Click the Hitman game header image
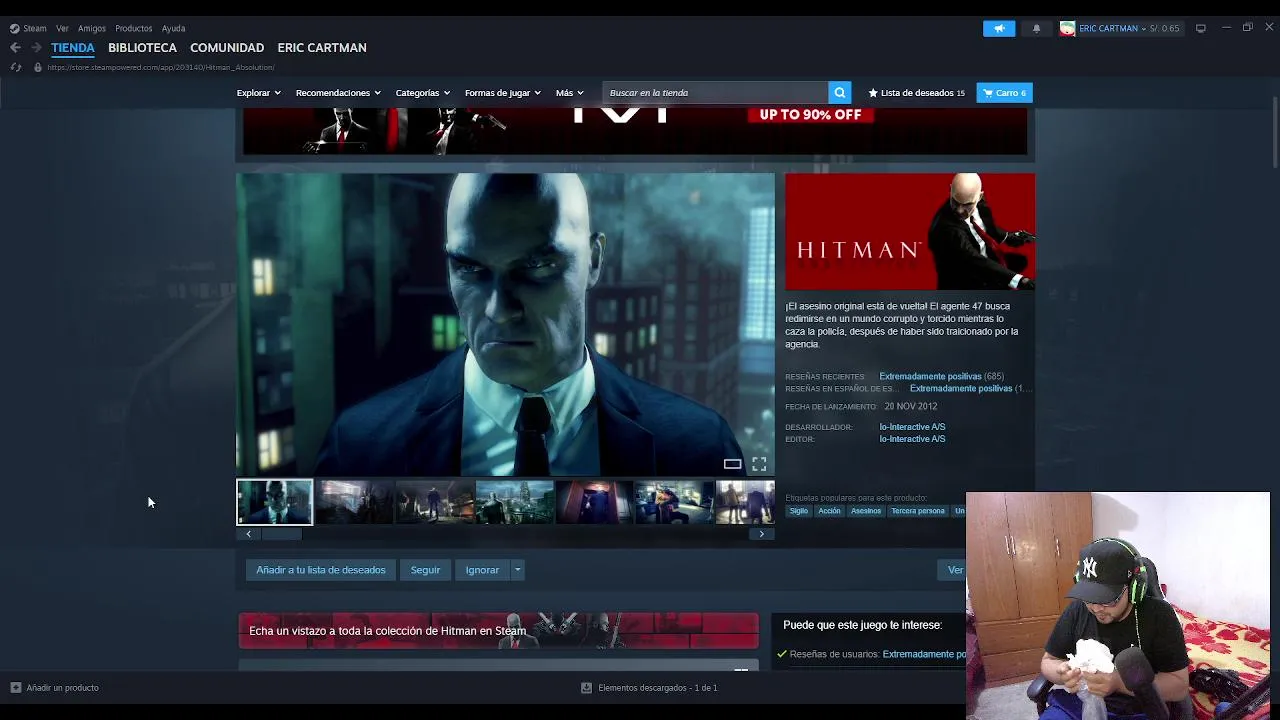Image resolution: width=1280 pixels, height=720 pixels. [910, 232]
